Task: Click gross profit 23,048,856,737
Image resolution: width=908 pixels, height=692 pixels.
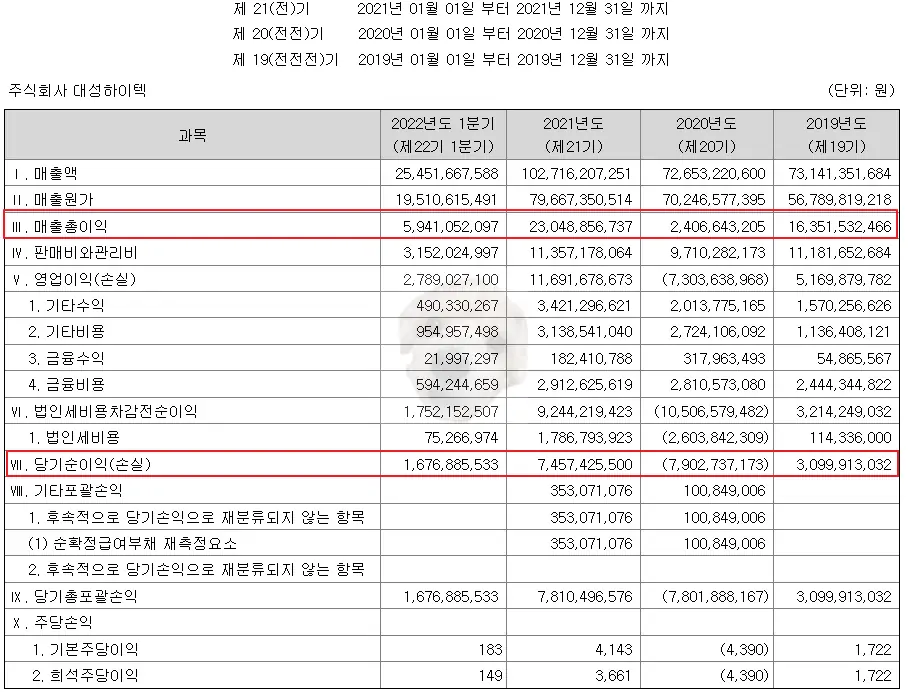Action: (x=581, y=226)
